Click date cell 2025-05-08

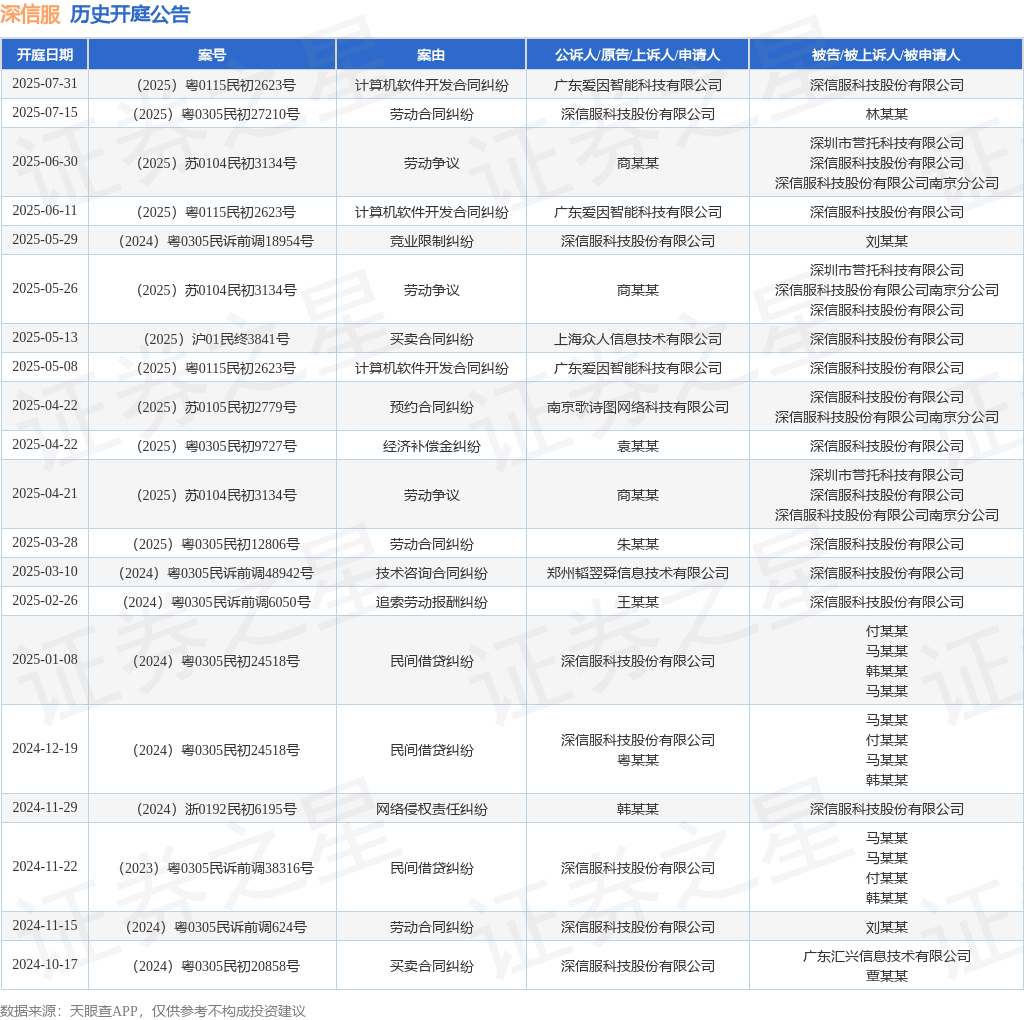pos(44,366)
